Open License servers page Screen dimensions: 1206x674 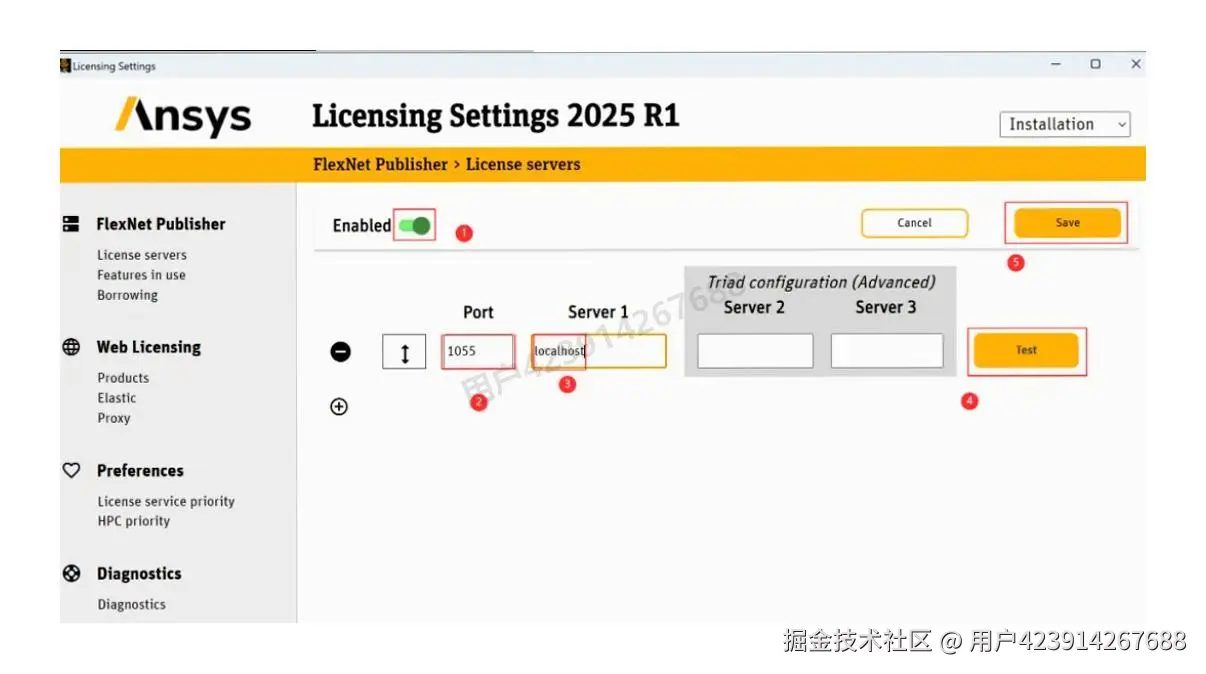[x=142, y=255]
